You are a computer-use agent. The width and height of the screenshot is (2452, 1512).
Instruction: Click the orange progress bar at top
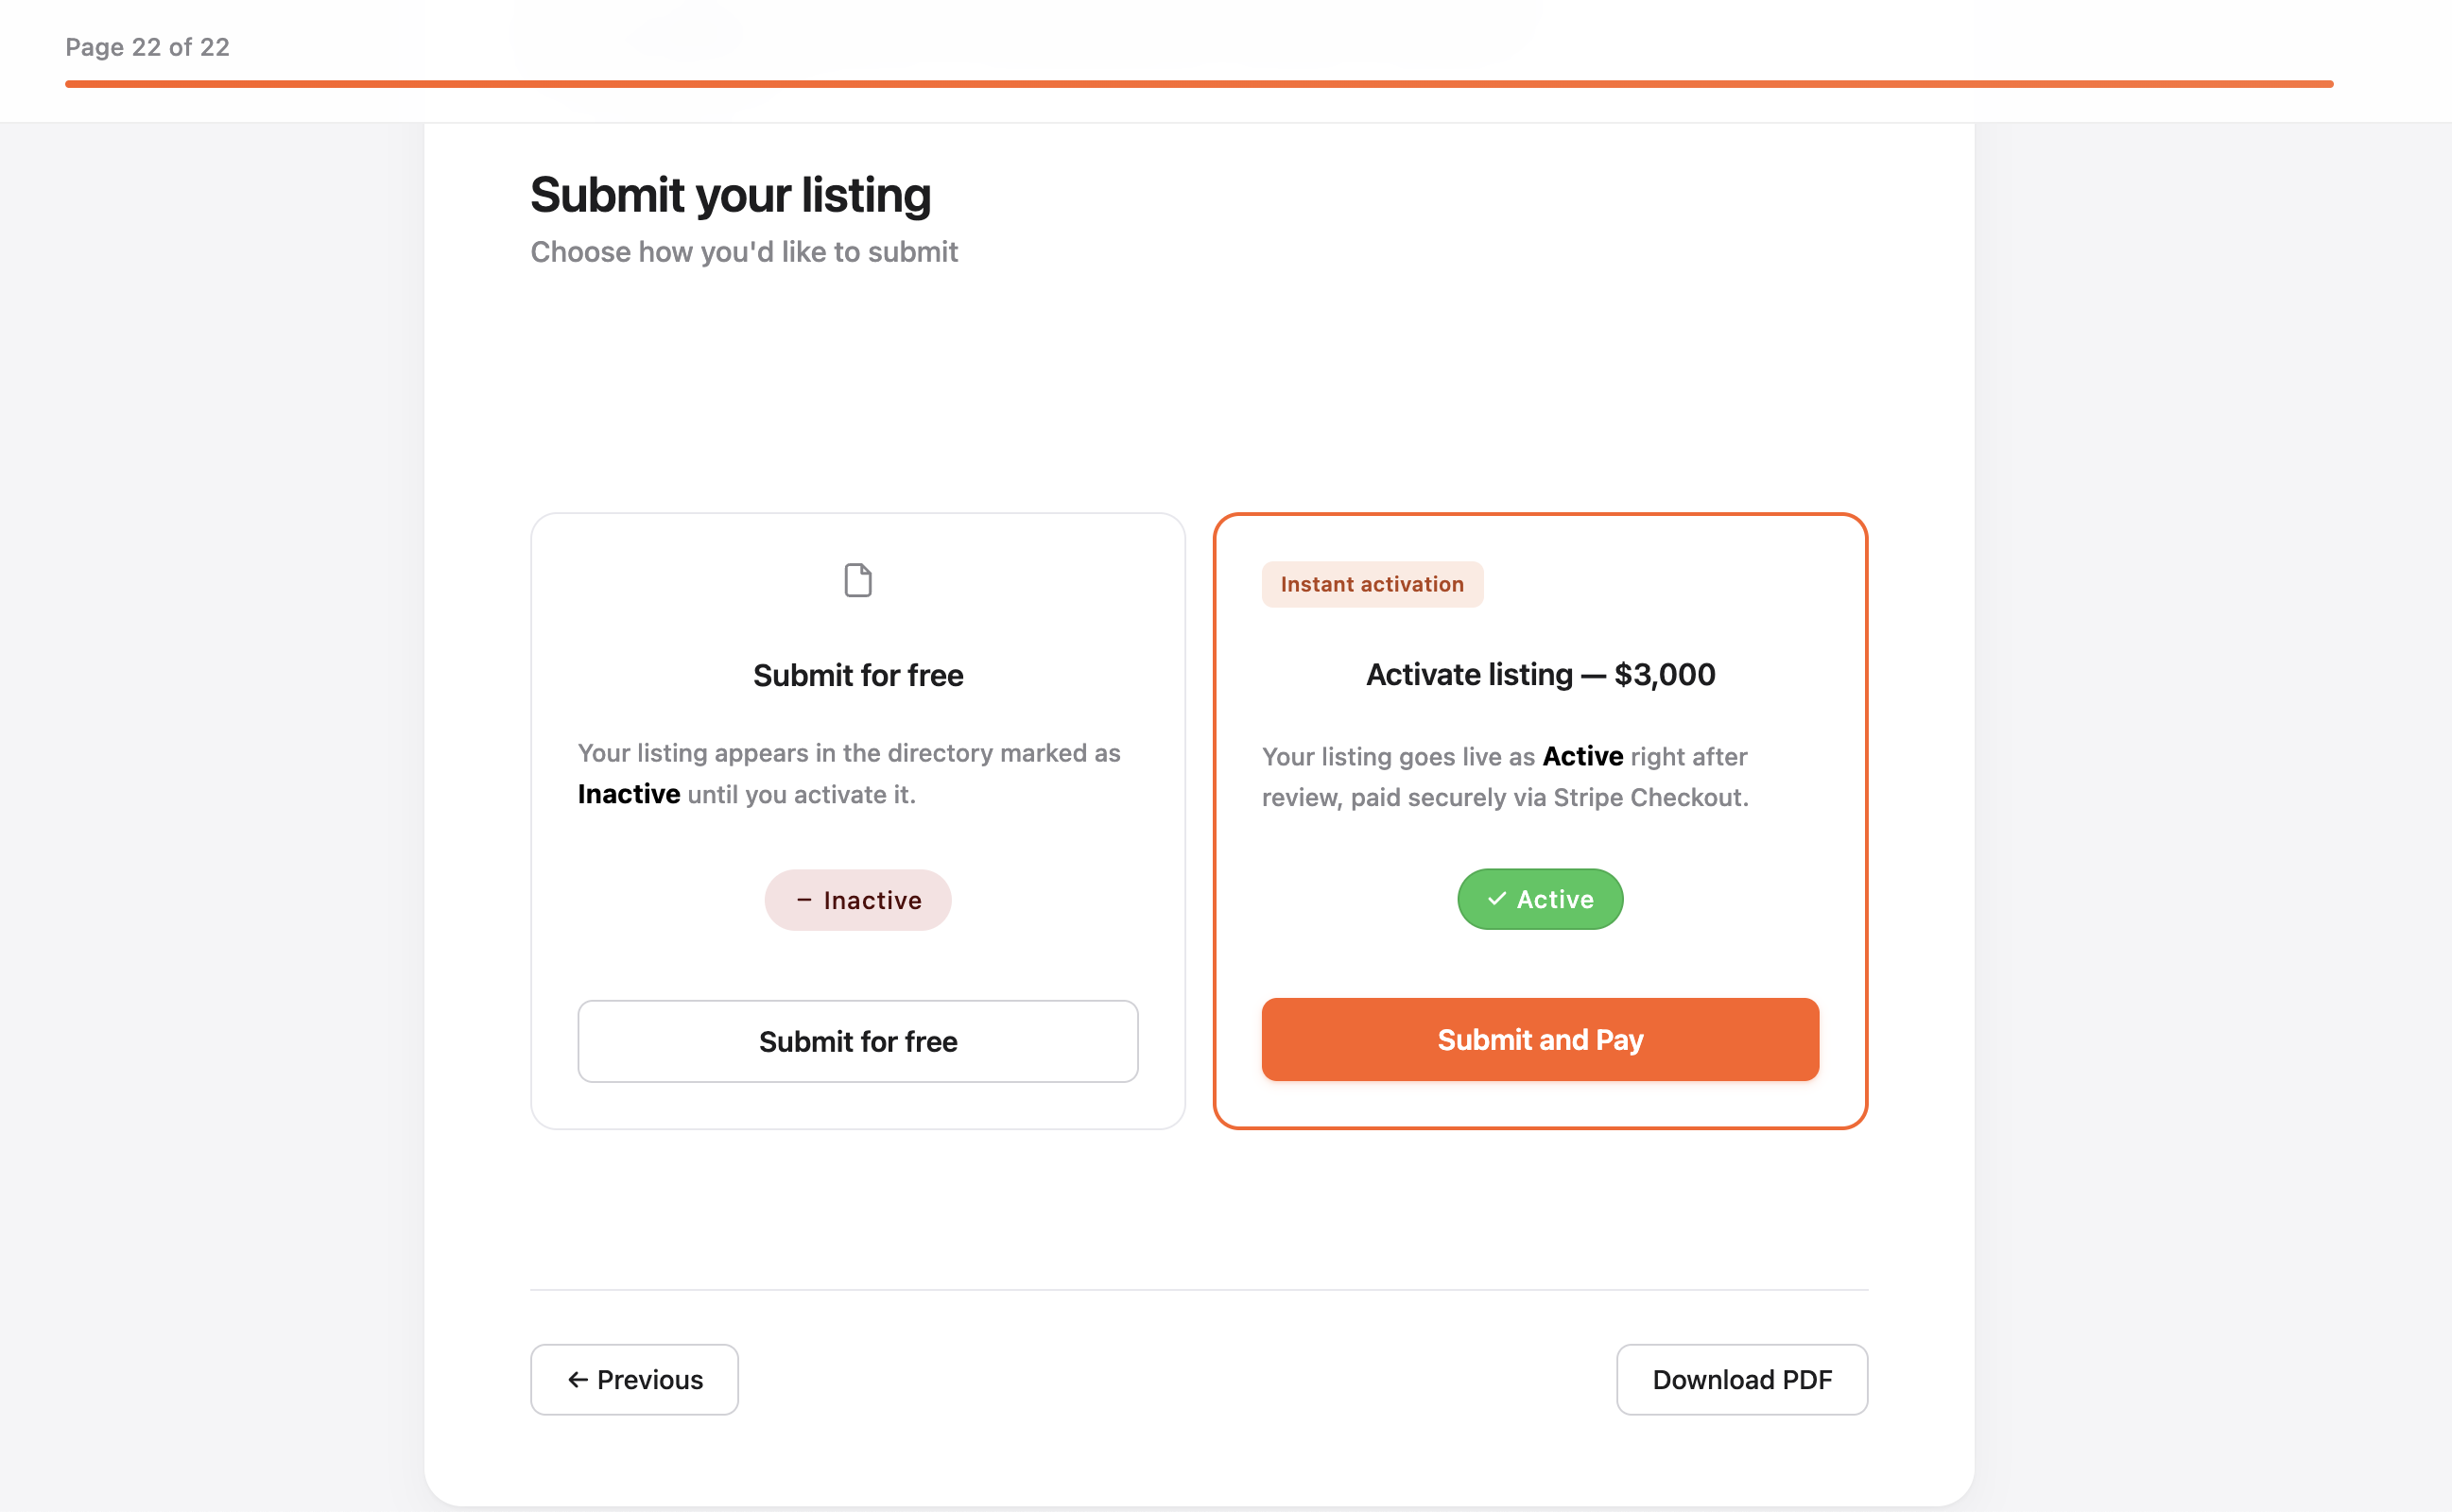pyautogui.click(x=1199, y=84)
